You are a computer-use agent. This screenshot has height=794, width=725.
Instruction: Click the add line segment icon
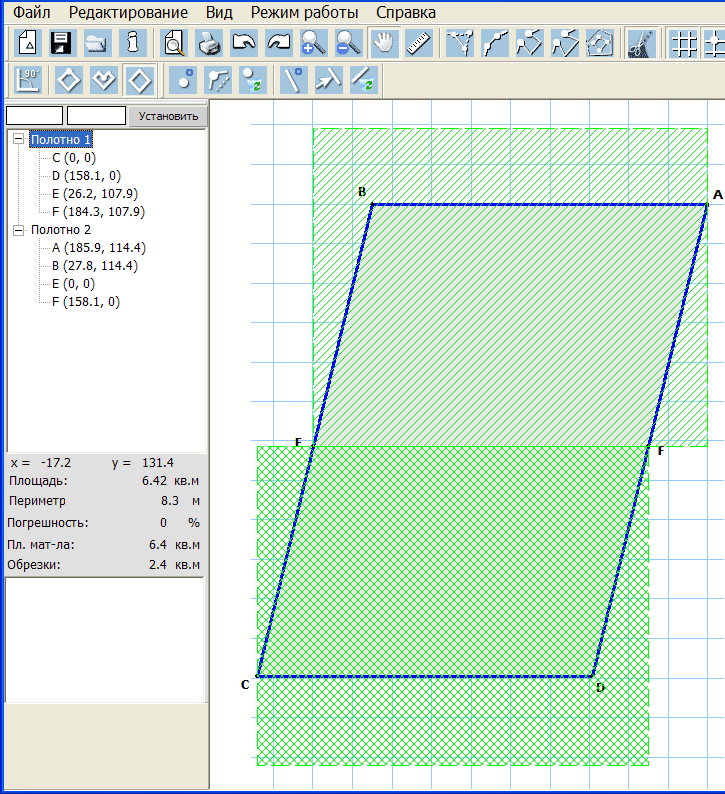point(294,80)
